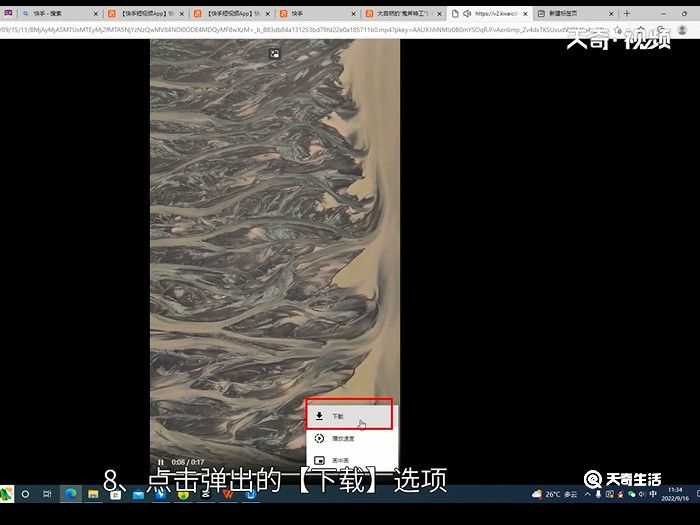Open the browser profile avatar
The width and height of the screenshot is (700, 525).
(x=682, y=30)
